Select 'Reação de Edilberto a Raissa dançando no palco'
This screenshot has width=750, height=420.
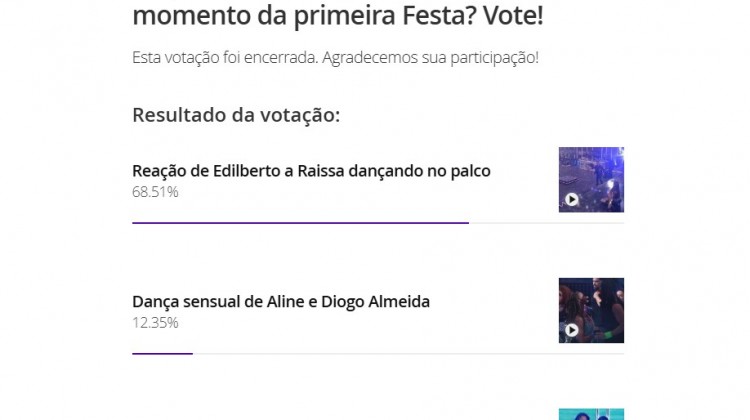311,171
